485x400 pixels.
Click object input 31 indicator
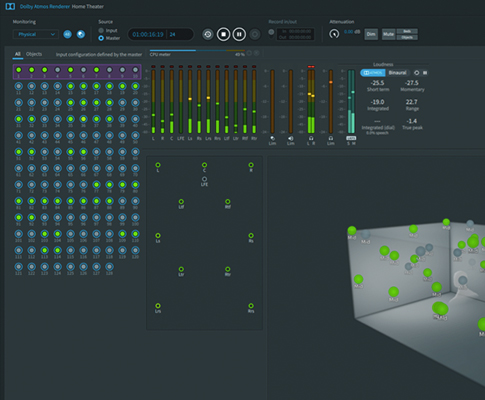[x=19, y=119]
